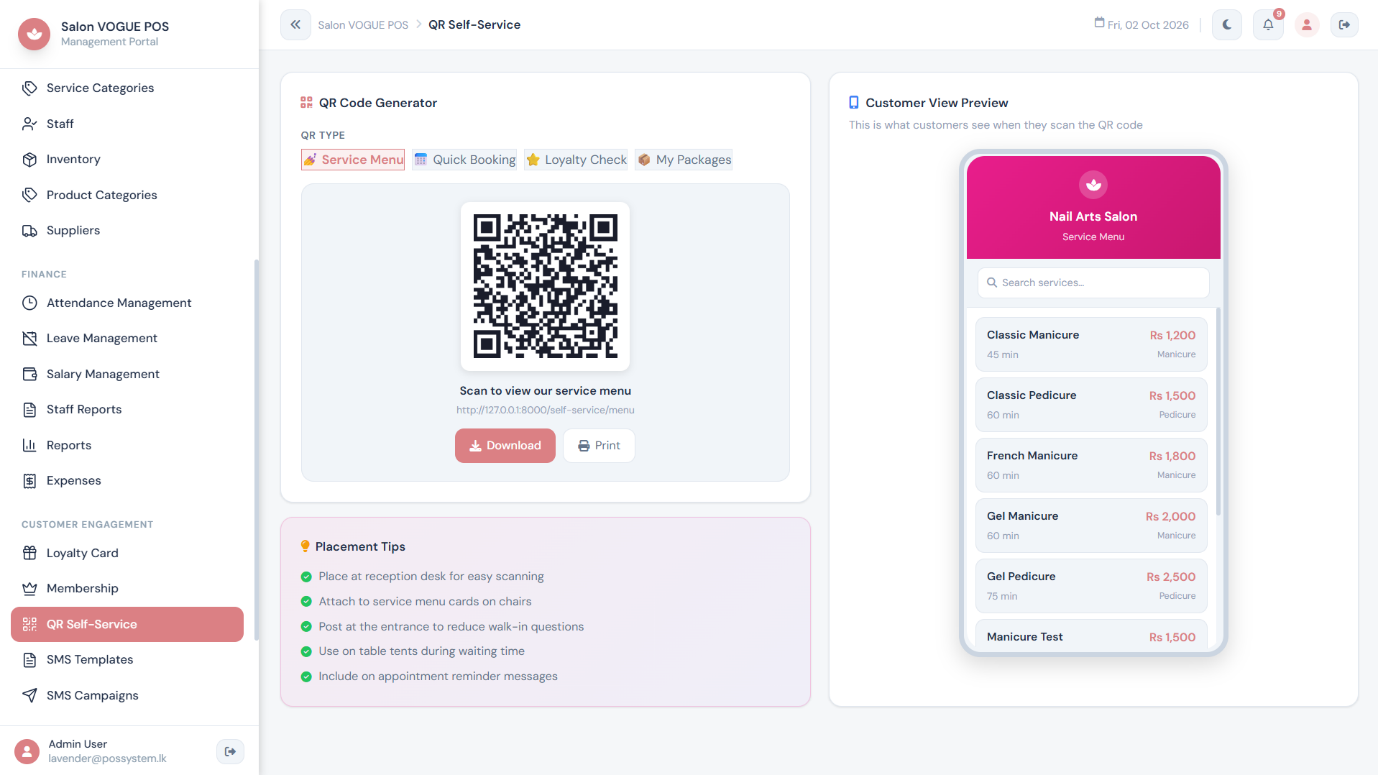Image resolution: width=1378 pixels, height=775 pixels.
Task: Select Gel Pedicure service card
Action: [x=1091, y=585]
